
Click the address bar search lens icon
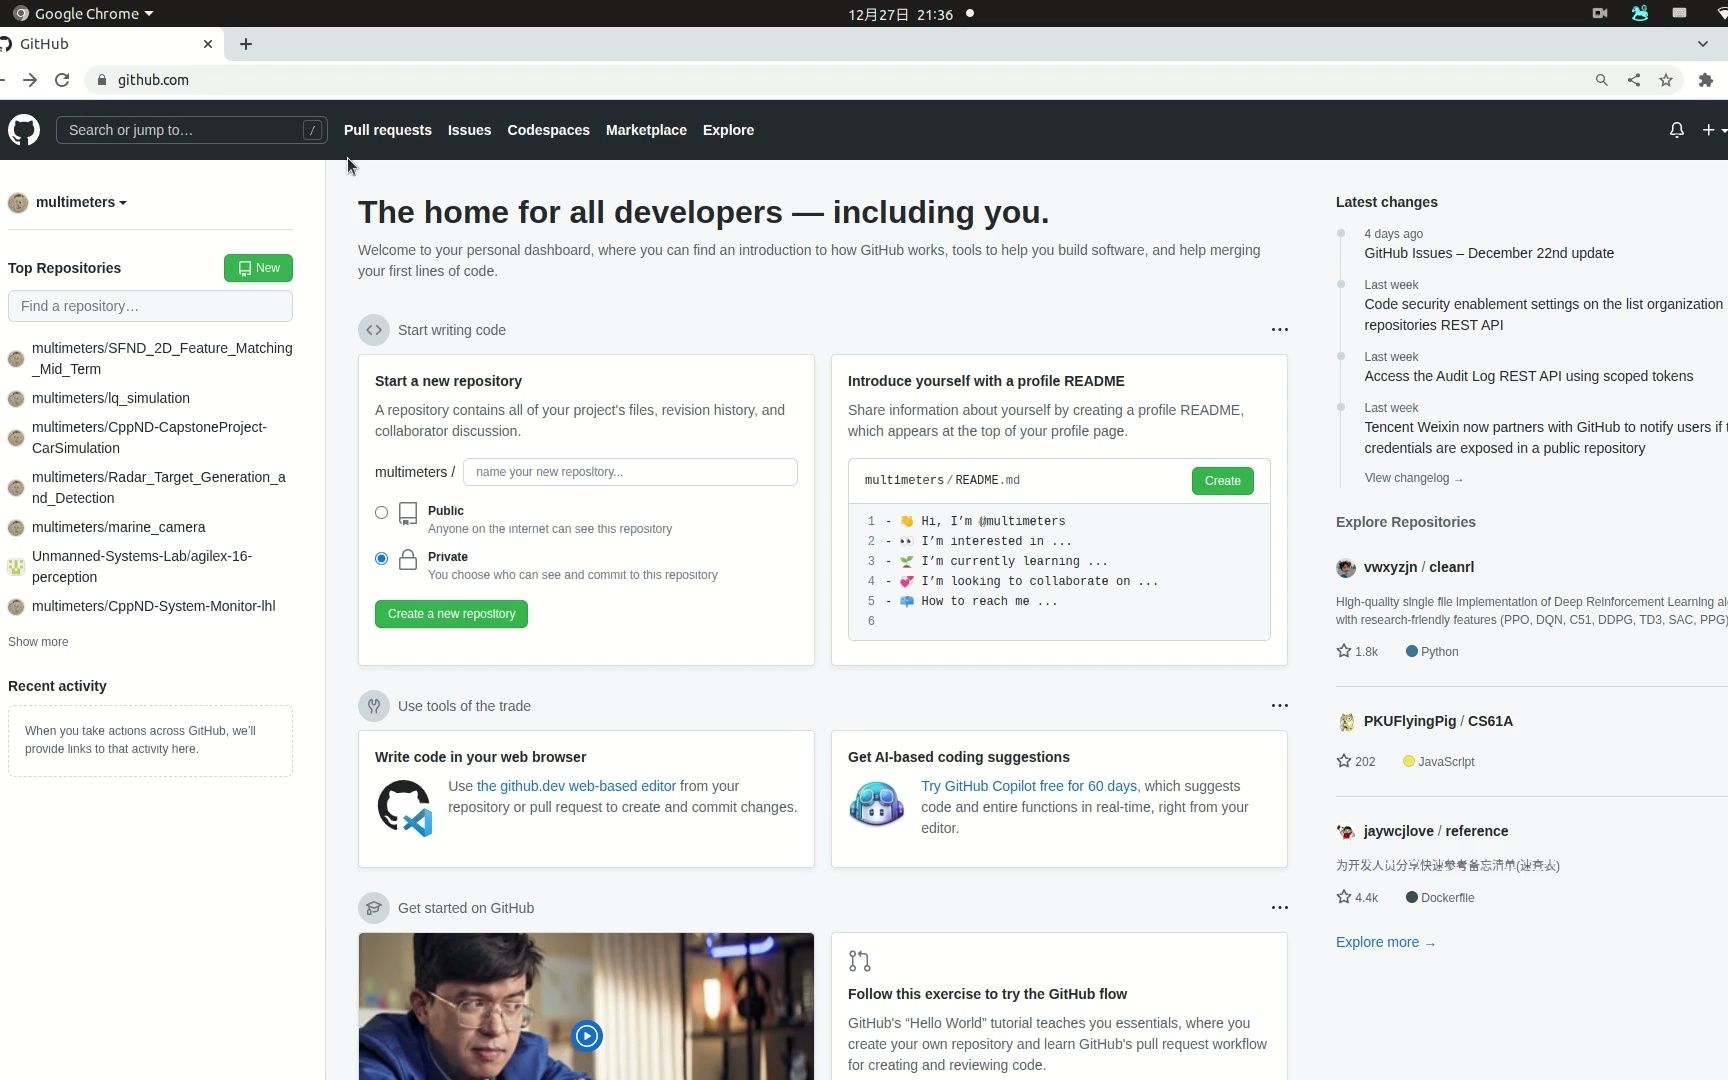1602,80
